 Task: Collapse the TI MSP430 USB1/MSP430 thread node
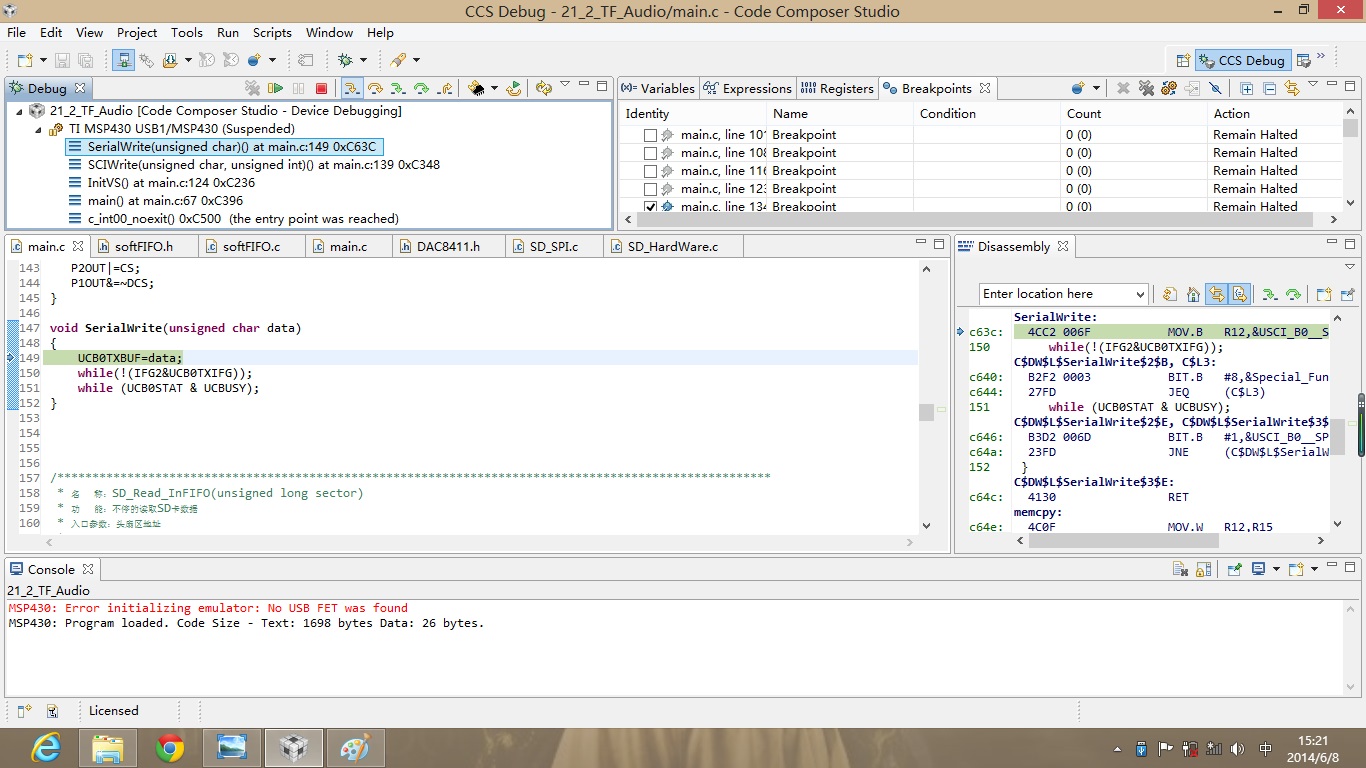click(x=37, y=129)
